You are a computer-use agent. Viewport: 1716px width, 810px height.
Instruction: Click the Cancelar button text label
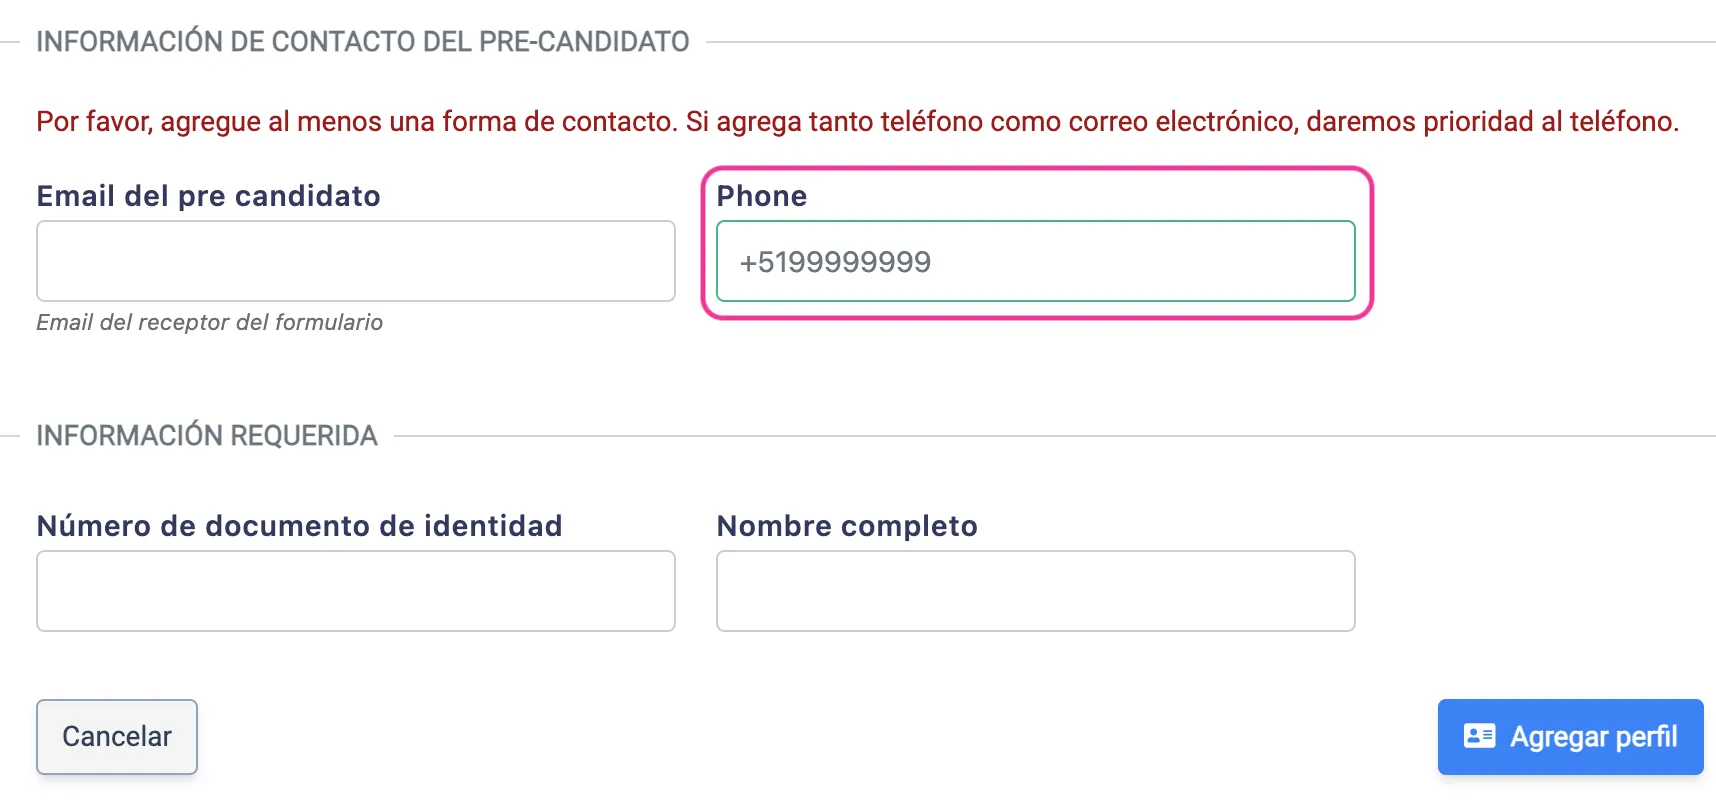116,736
